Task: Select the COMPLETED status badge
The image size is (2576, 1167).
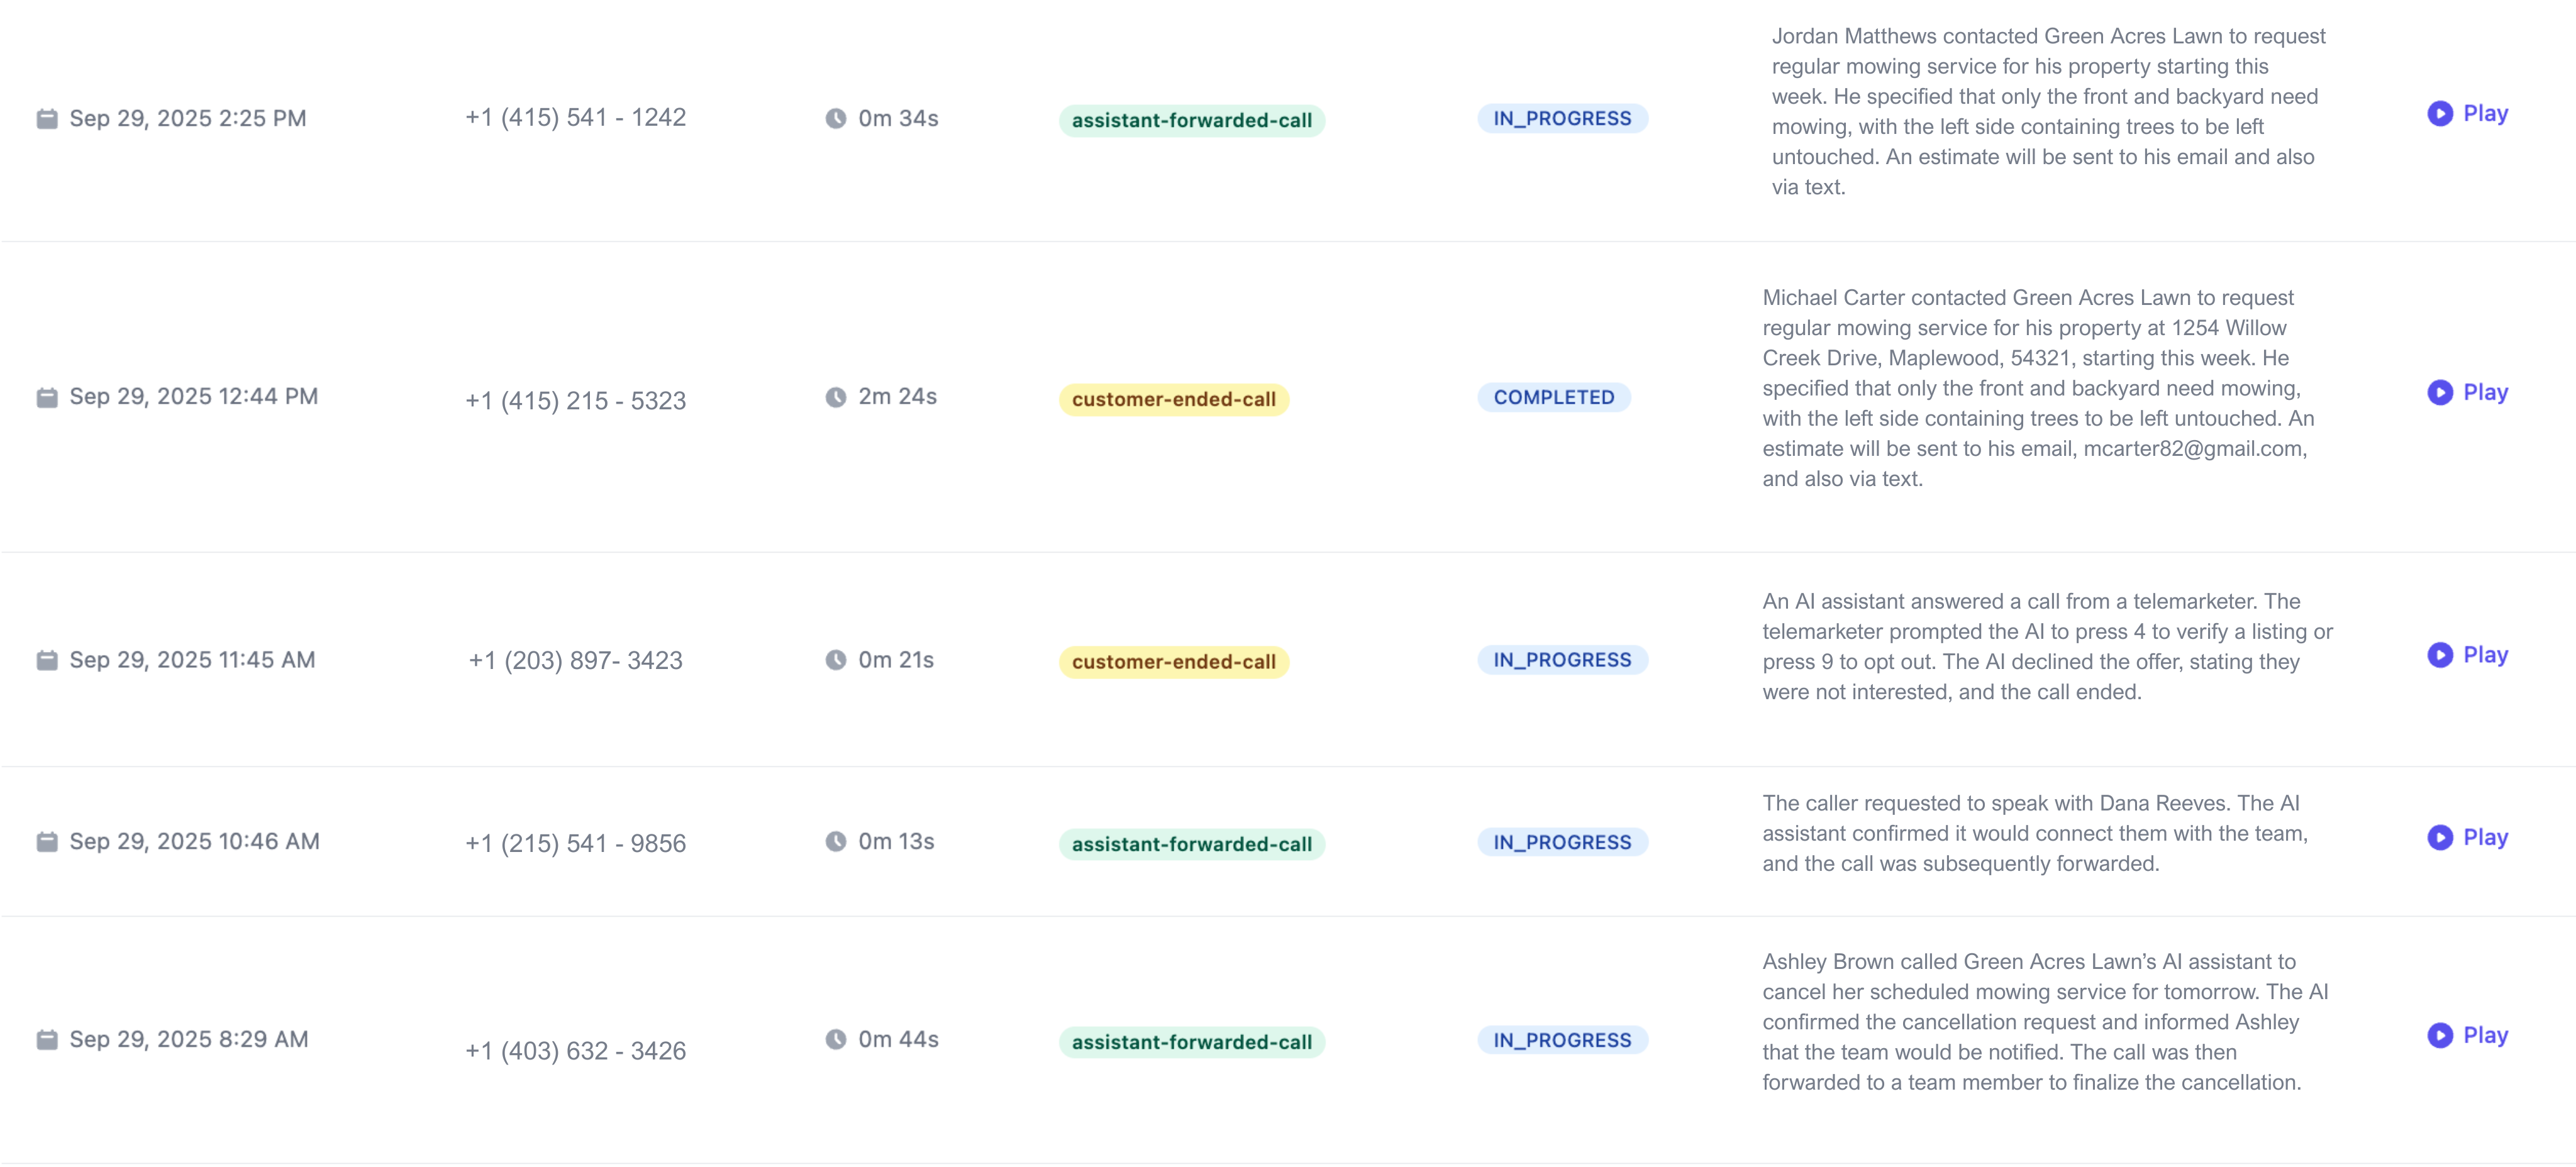Action: (1554, 397)
